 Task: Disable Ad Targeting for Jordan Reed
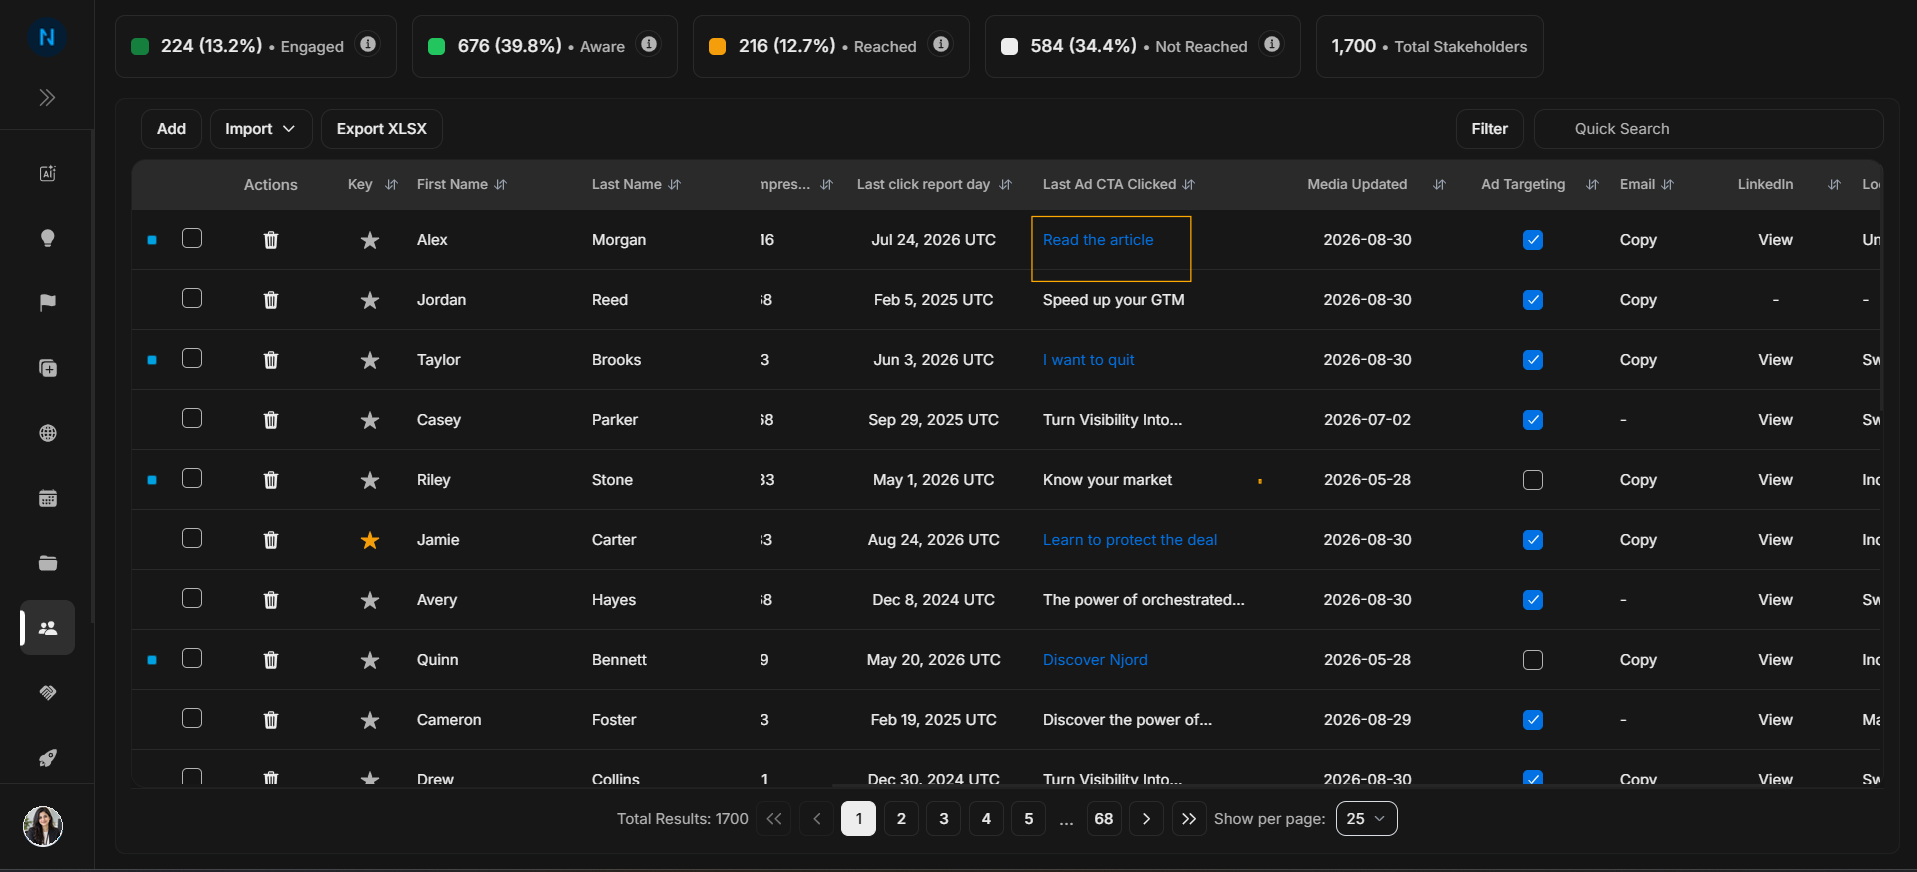1532,300
